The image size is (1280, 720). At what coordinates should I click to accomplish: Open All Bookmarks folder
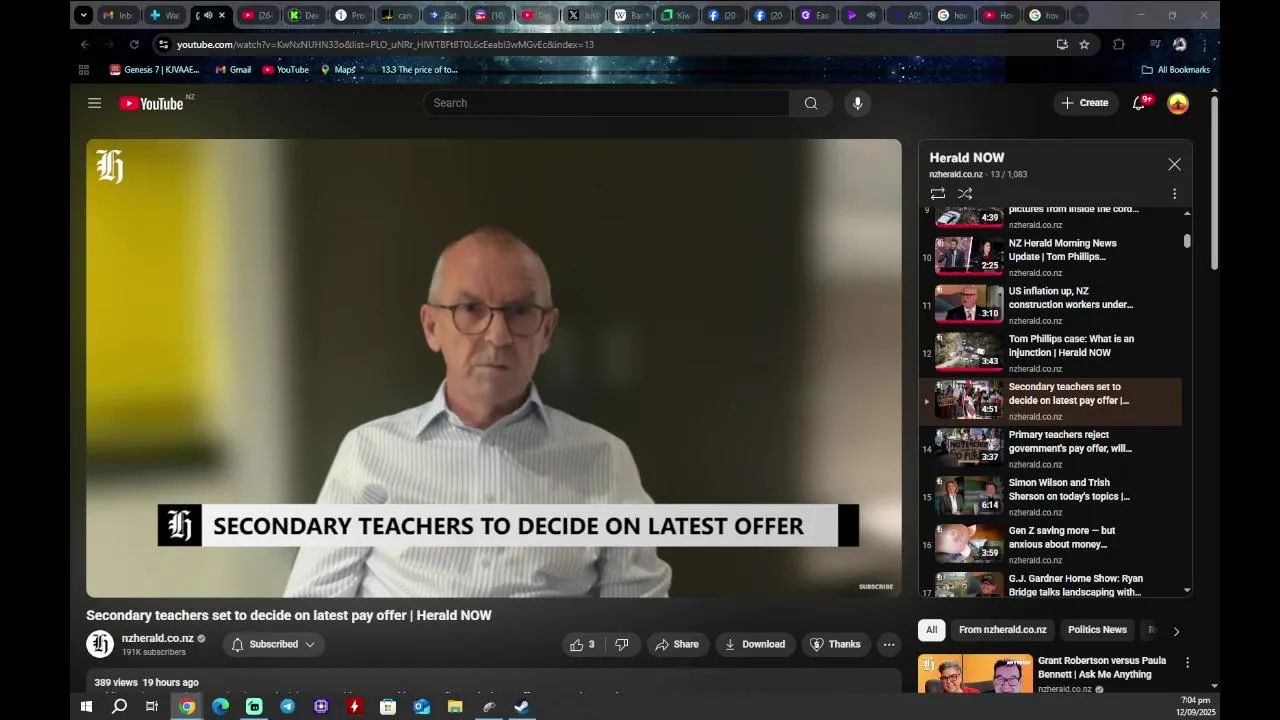pos(1176,70)
